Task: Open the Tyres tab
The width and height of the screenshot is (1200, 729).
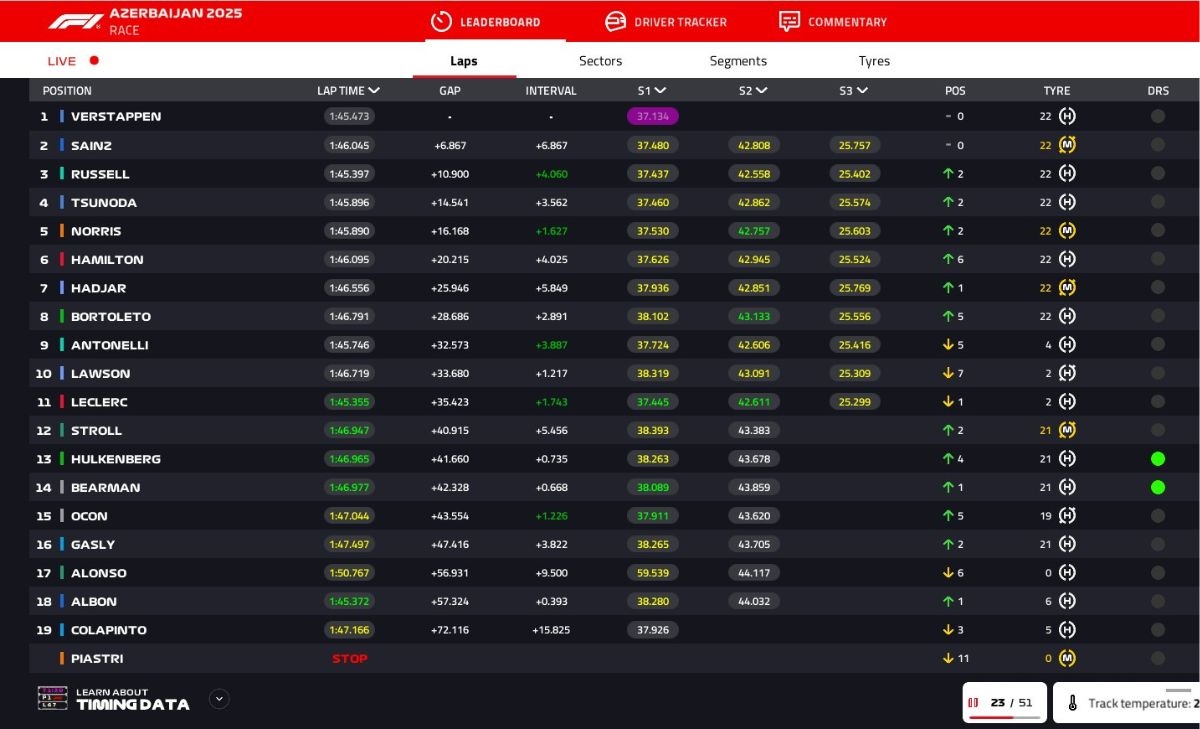Action: coord(873,60)
